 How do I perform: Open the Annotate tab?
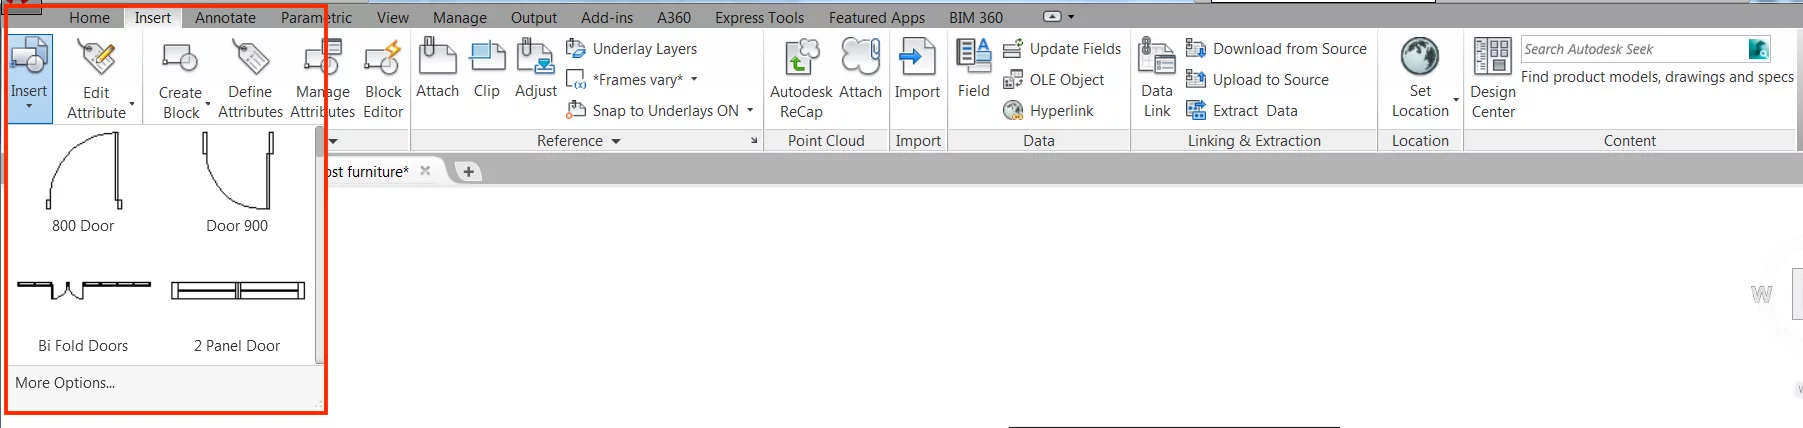[x=225, y=17]
